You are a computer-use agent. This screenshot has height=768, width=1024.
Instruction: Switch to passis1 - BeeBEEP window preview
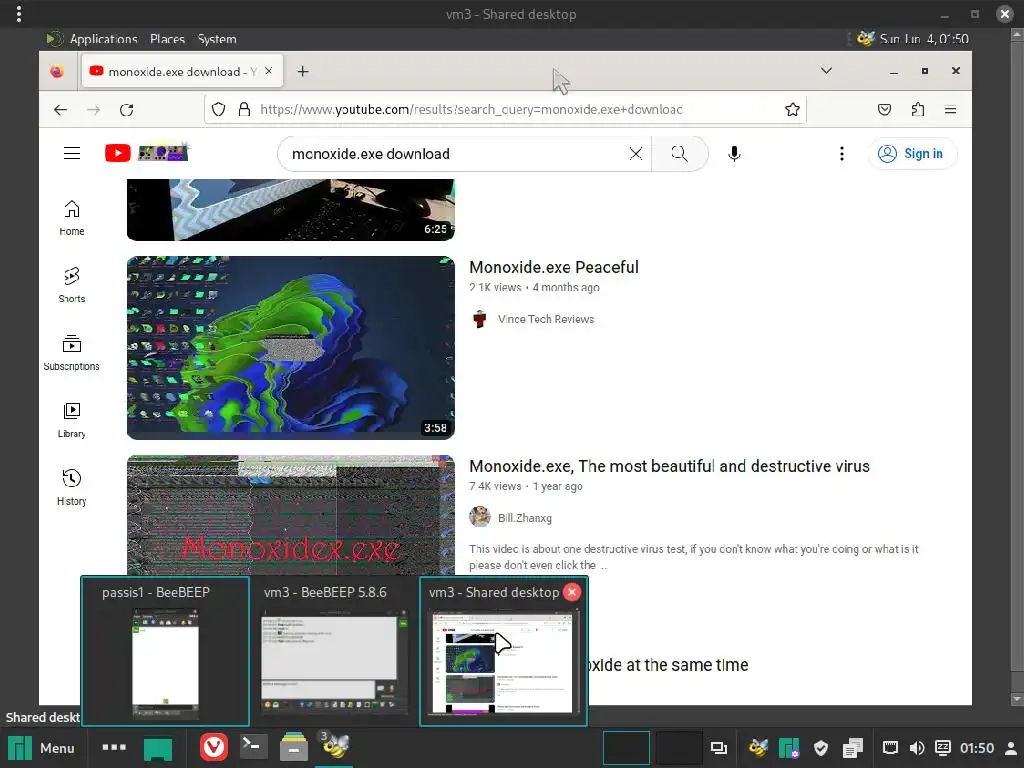(165, 651)
